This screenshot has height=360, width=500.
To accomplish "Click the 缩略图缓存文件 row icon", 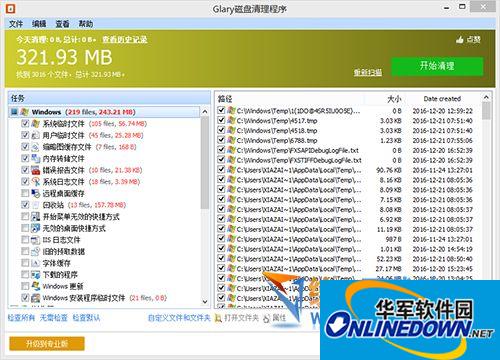I will [35, 147].
